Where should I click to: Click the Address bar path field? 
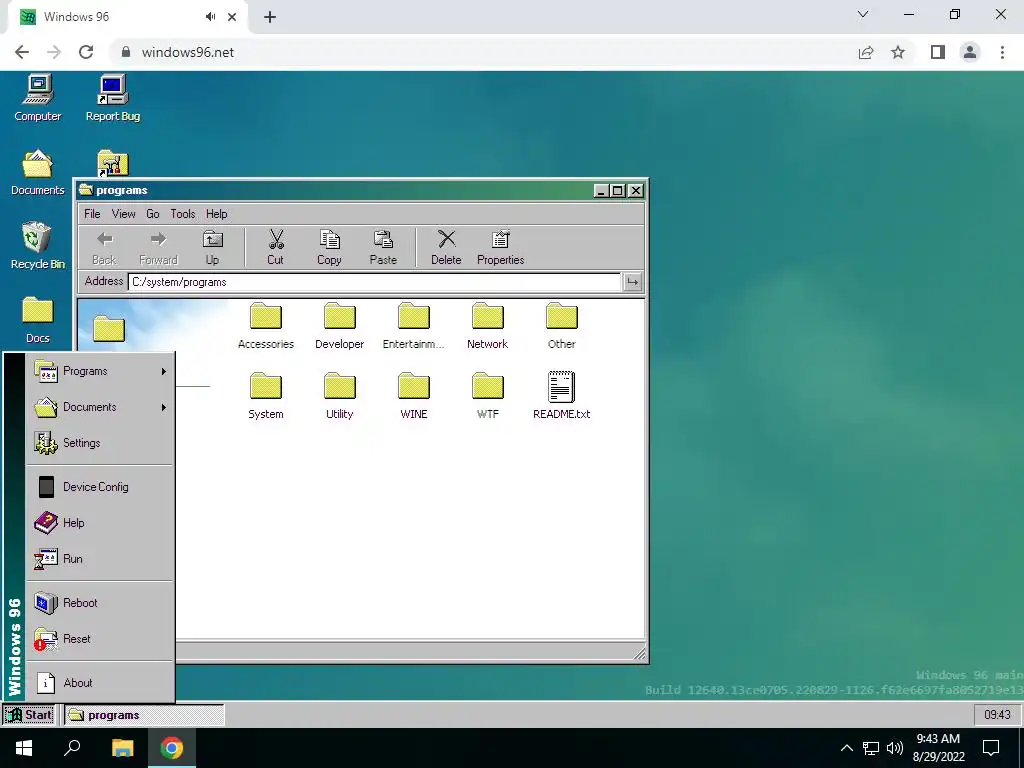pos(374,282)
